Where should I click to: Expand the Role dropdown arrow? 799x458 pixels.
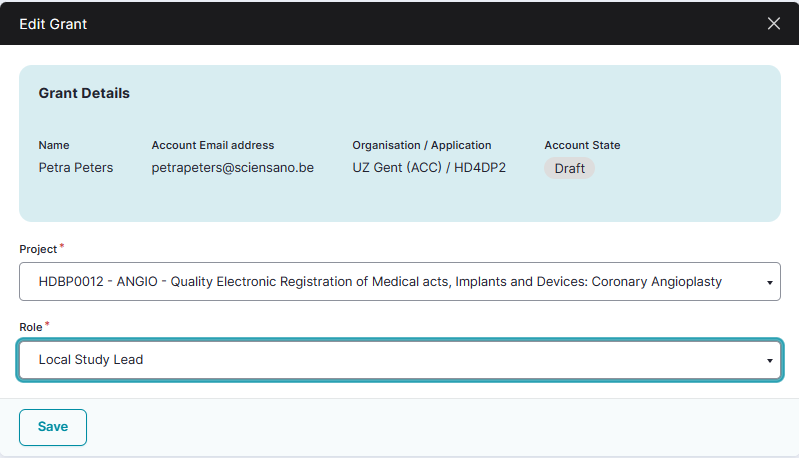click(769, 360)
